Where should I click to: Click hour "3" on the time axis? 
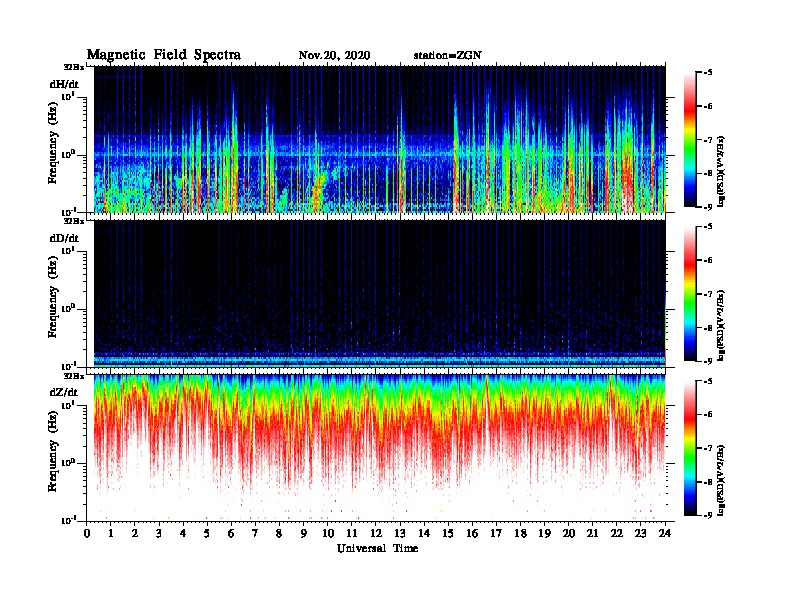tap(159, 533)
